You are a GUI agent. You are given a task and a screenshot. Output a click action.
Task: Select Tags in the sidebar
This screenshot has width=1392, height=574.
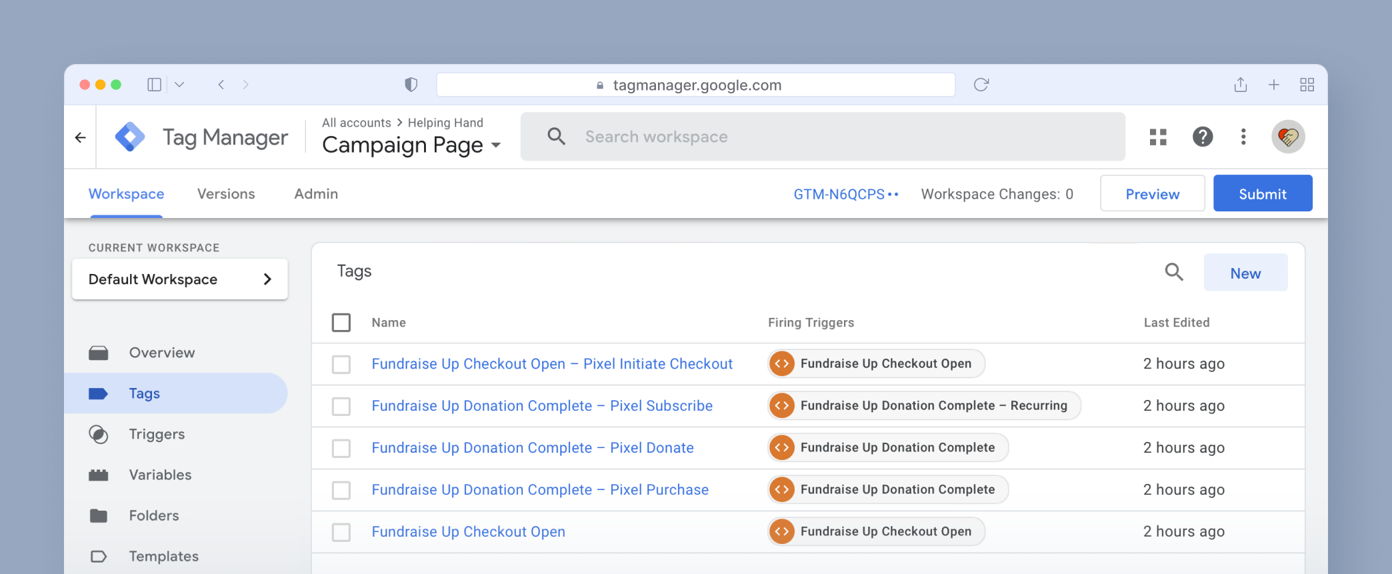pos(176,393)
